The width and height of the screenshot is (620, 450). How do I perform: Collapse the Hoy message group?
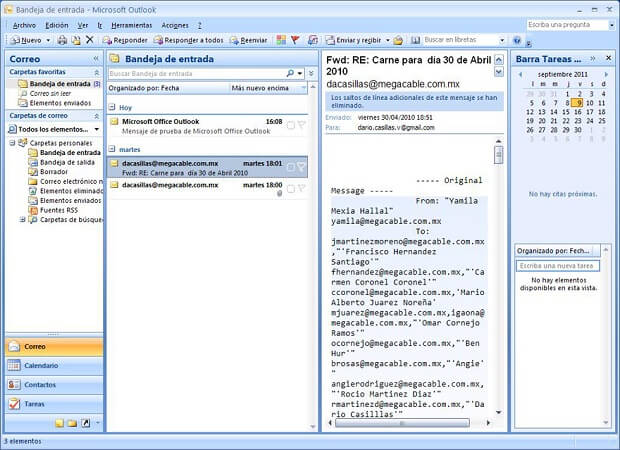[x=112, y=107]
